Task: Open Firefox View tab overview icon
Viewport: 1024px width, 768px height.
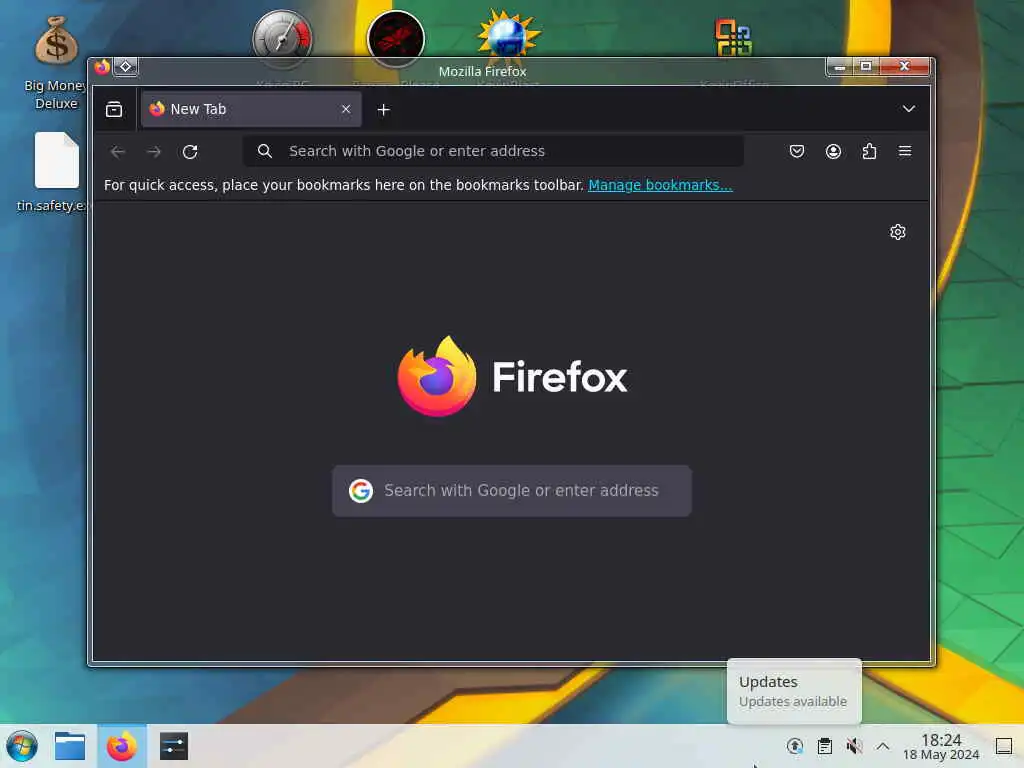Action: pyautogui.click(x=114, y=109)
